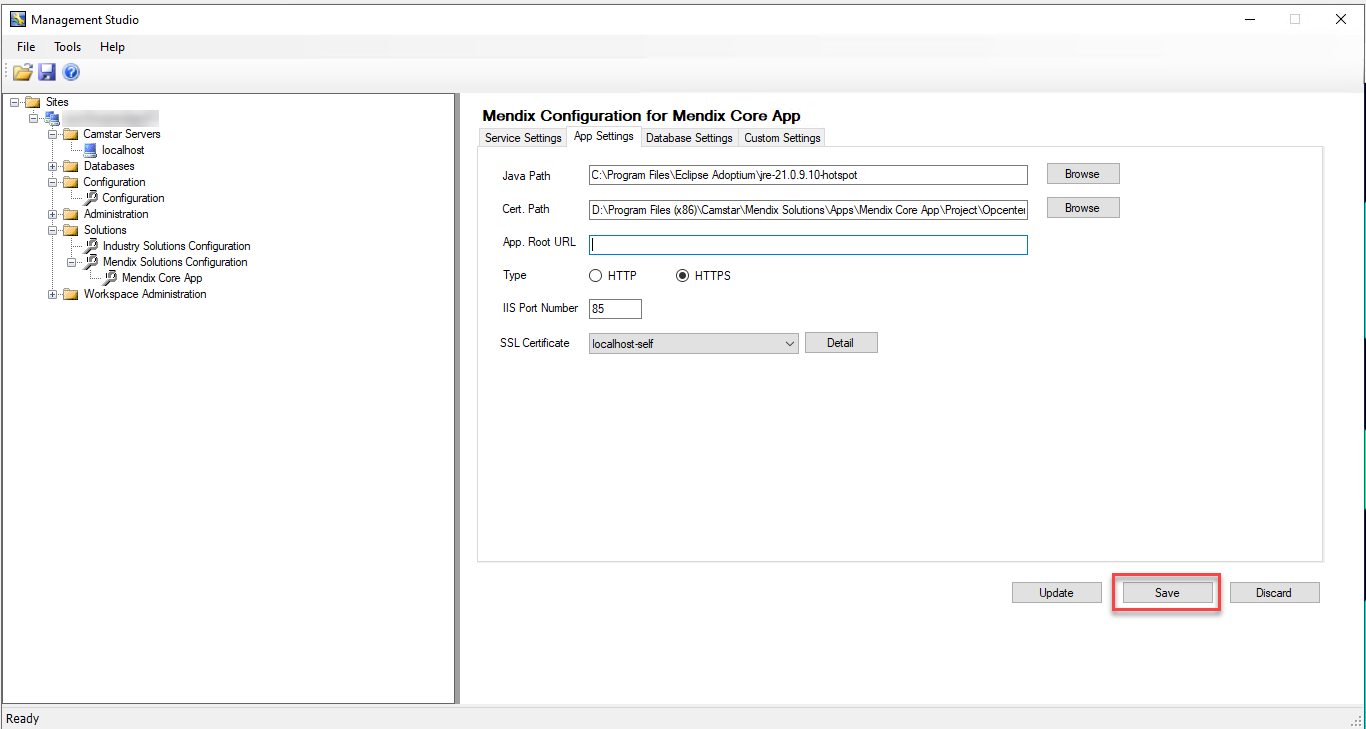Viewport: 1366px width, 729px height.
Task: Click the Configuration wrench icon in tree
Action: click(x=91, y=198)
